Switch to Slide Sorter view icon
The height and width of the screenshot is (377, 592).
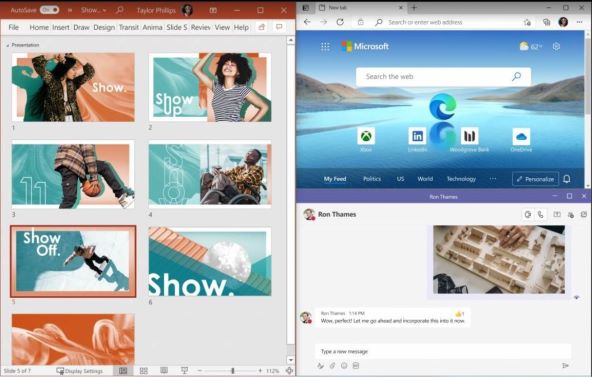click(x=143, y=371)
